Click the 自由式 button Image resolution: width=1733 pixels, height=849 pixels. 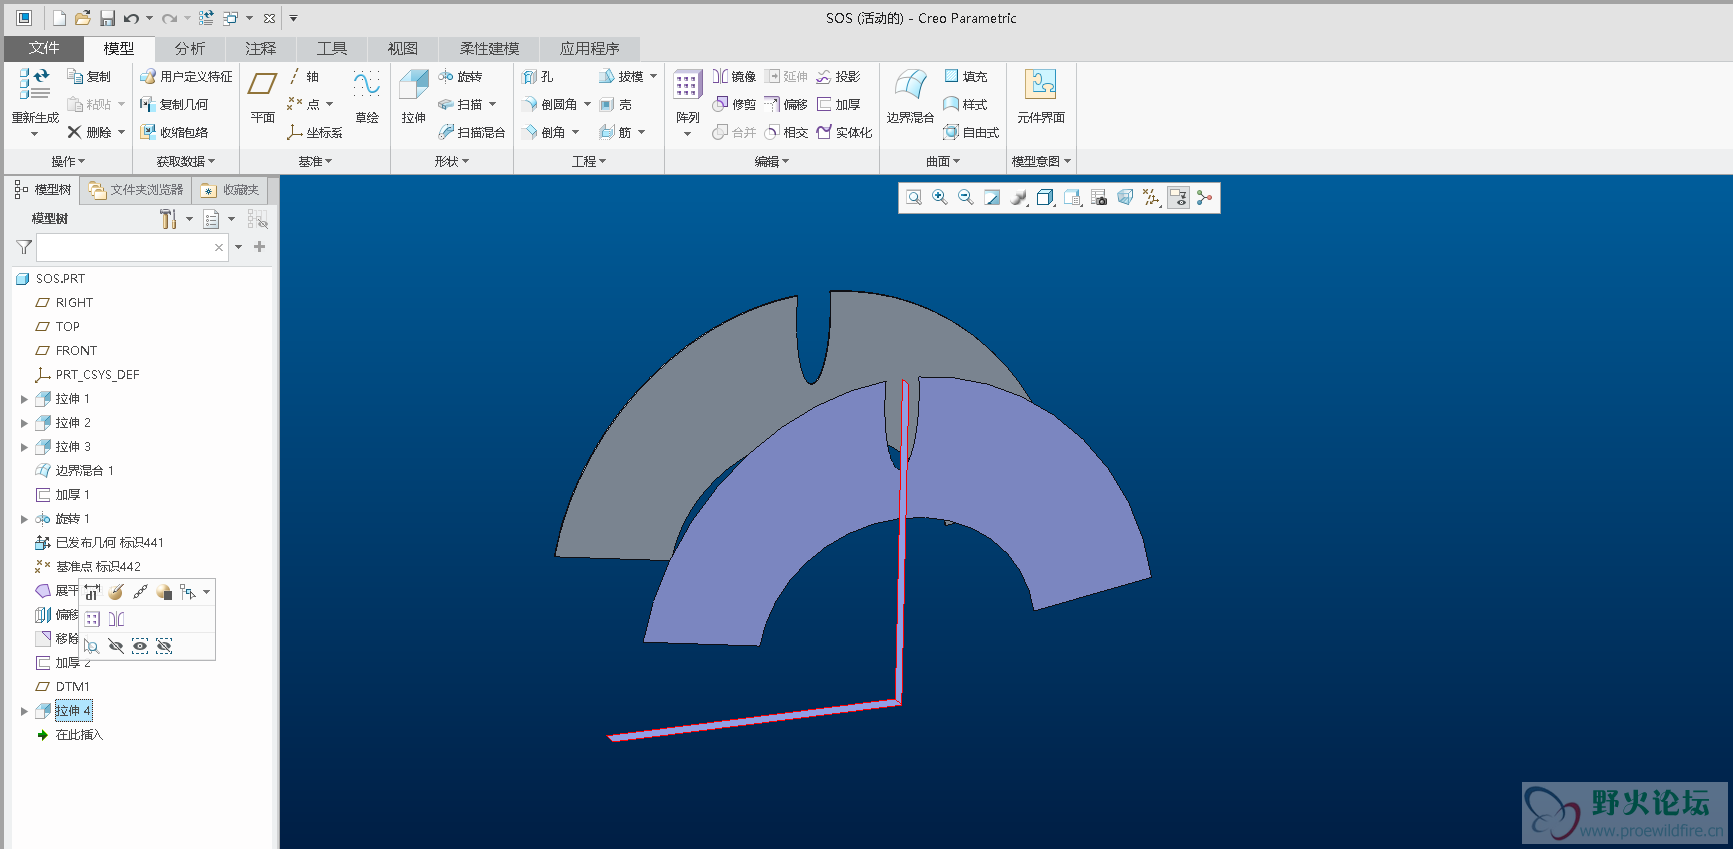pos(972,132)
